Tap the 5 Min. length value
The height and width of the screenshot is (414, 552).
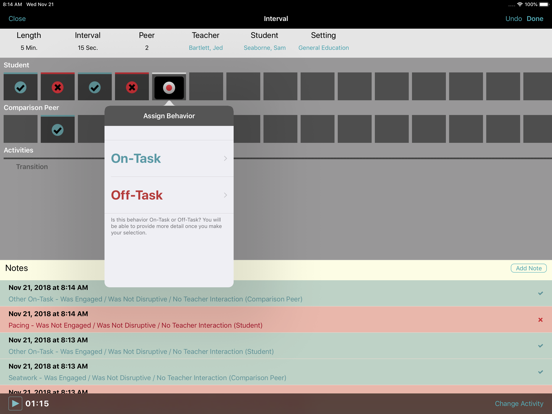(29, 48)
